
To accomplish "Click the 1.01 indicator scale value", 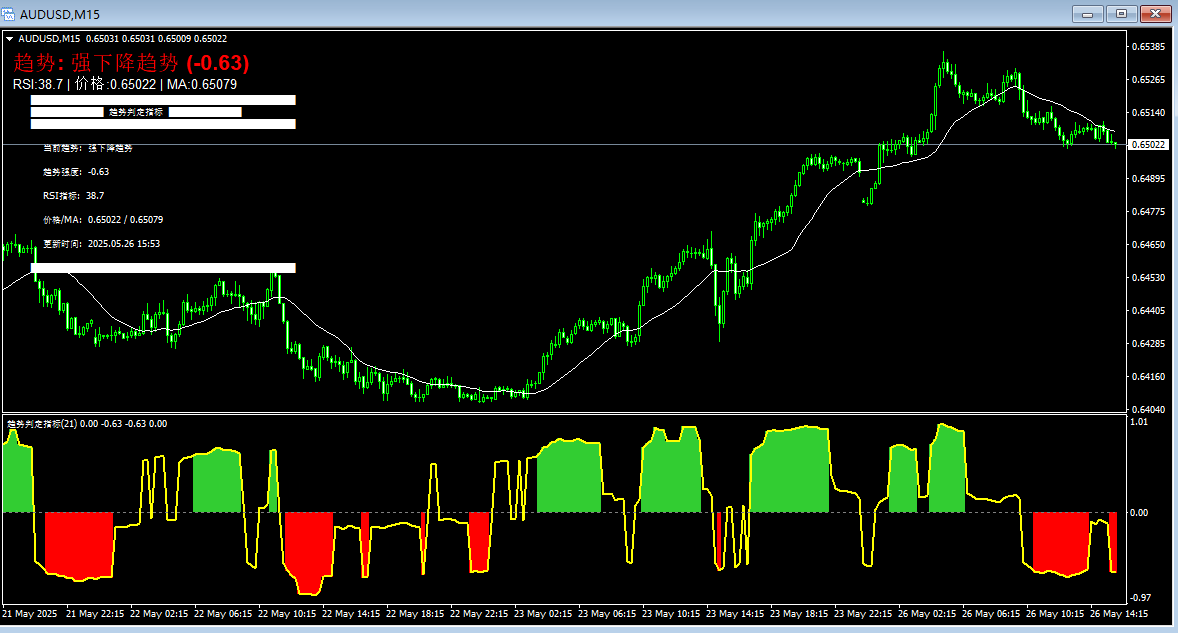I will click(x=1139, y=422).
